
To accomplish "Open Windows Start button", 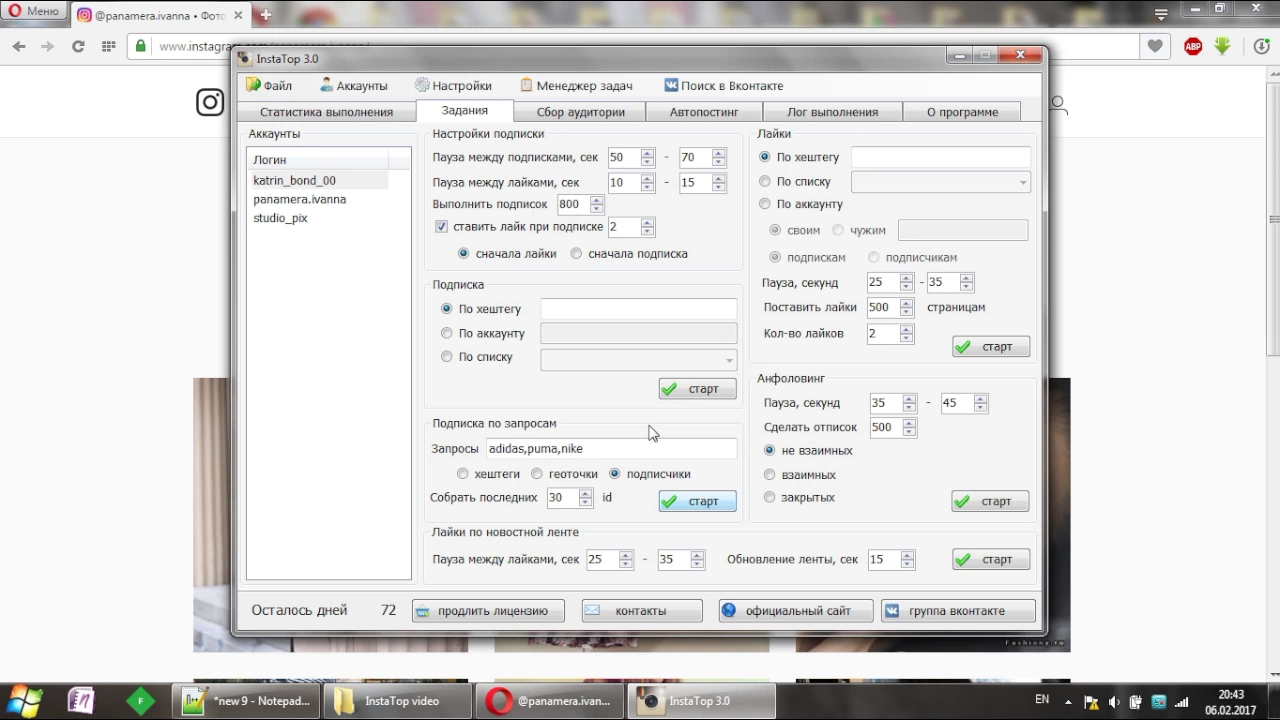I will click(26, 700).
